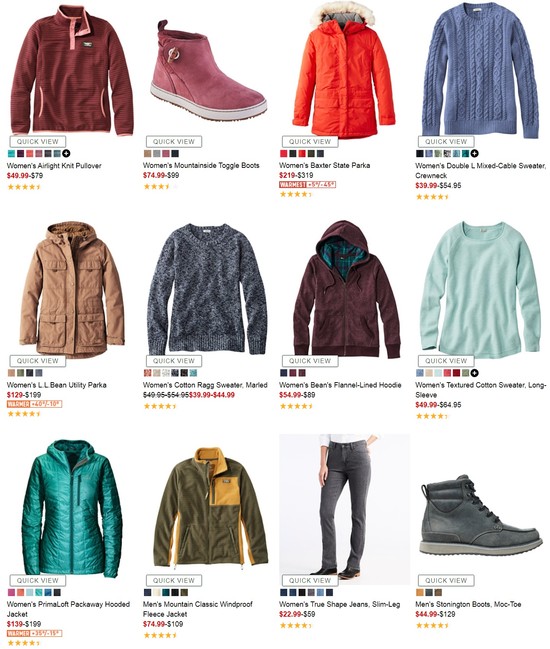Pick the tan color swatch for Stonington Boots

click(420, 592)
